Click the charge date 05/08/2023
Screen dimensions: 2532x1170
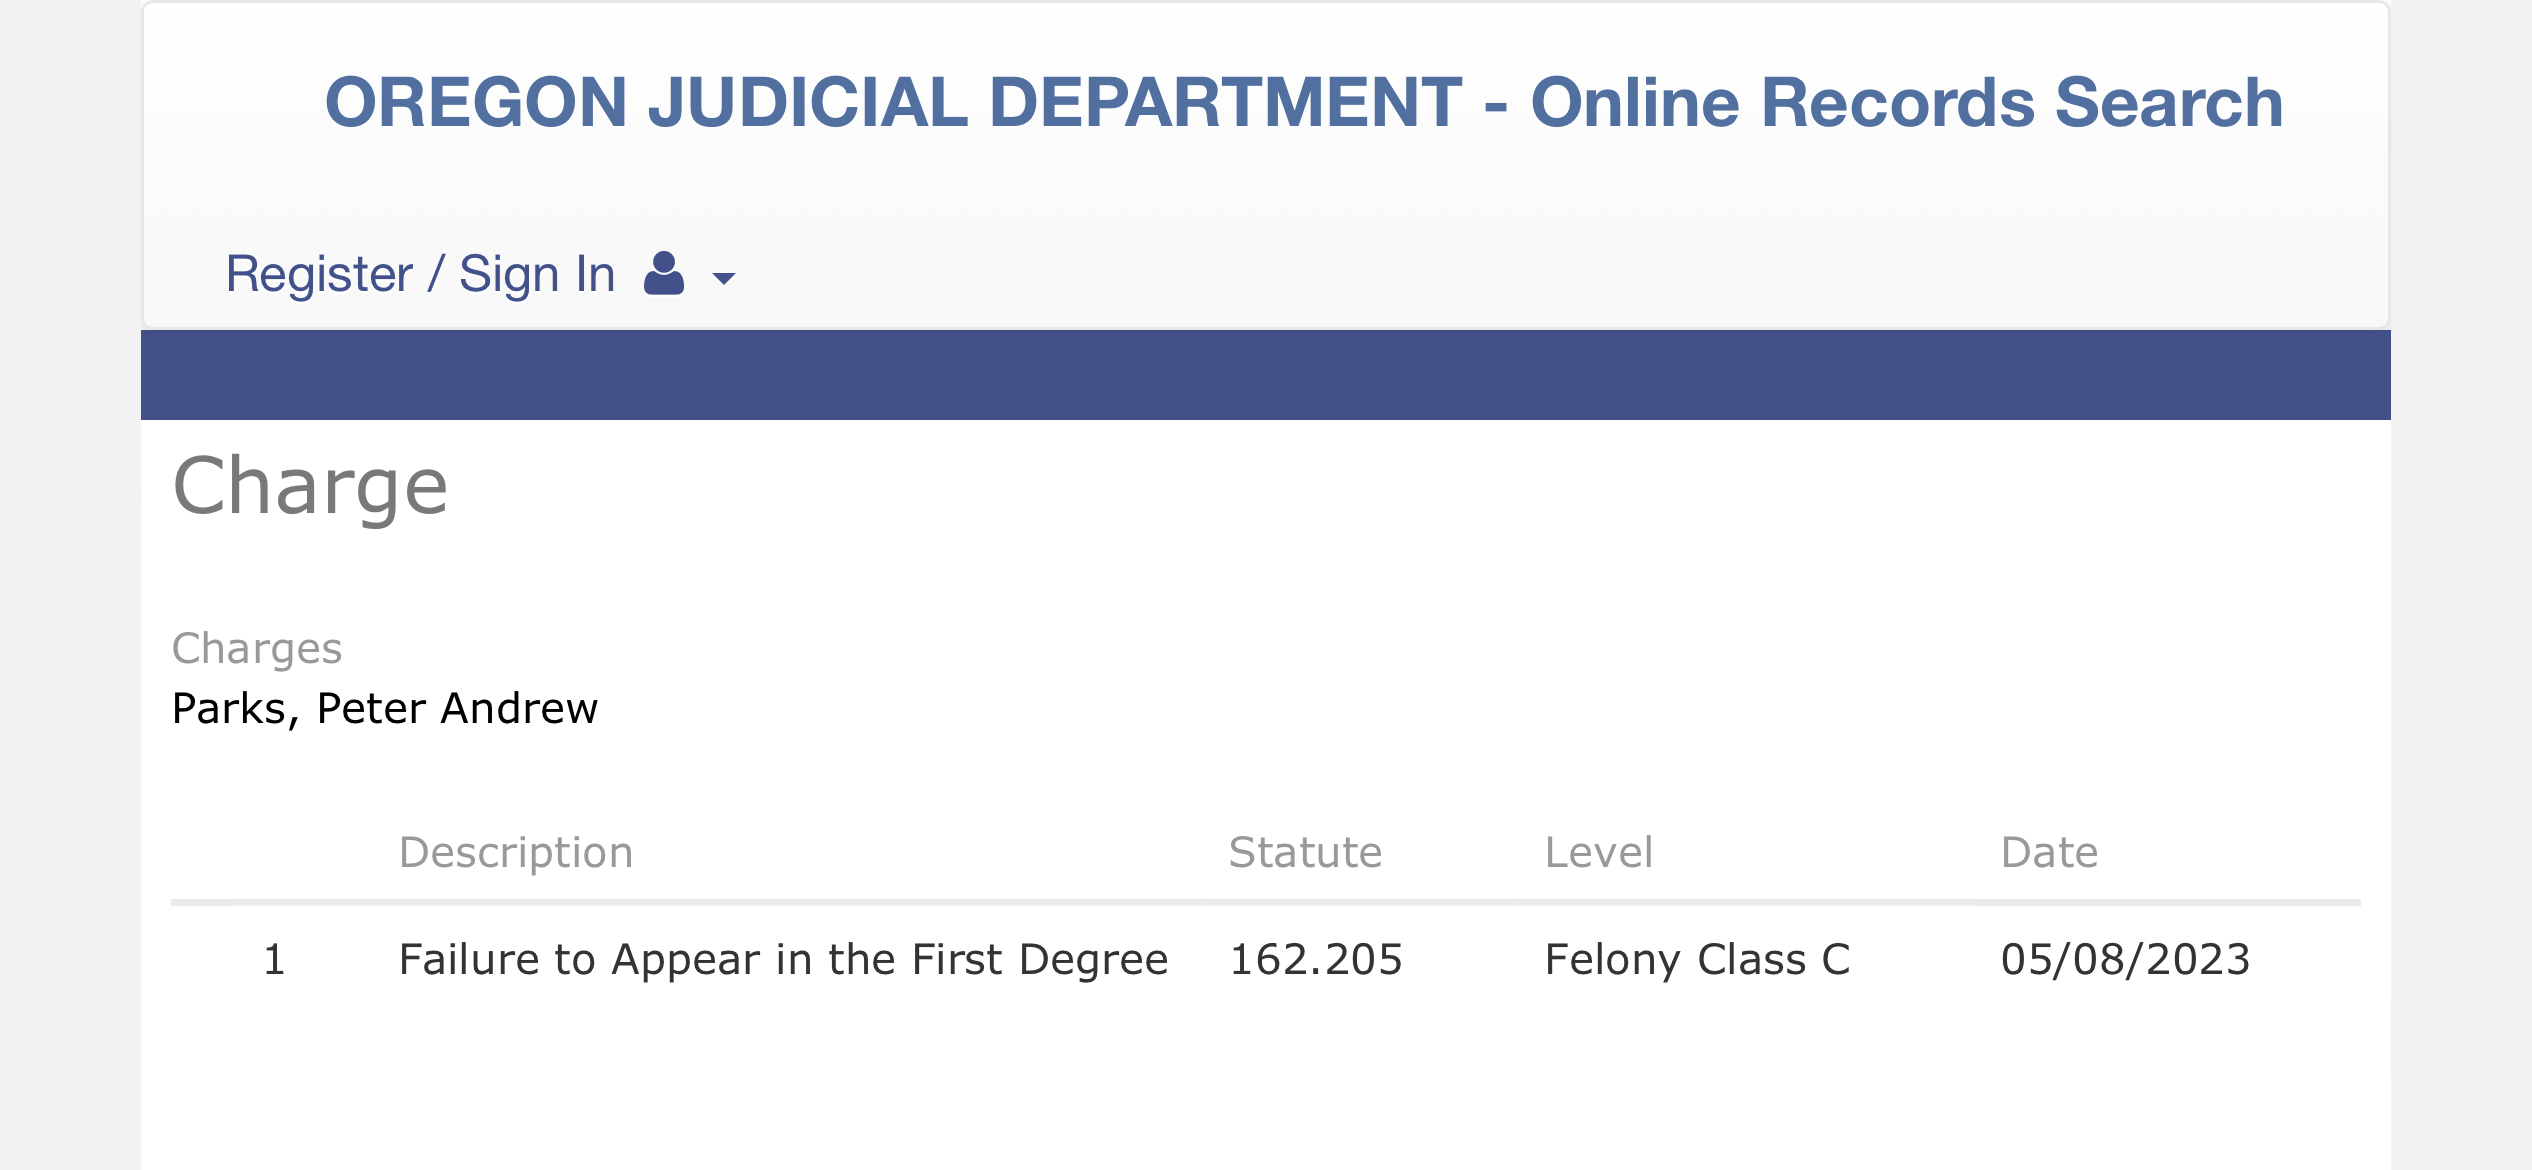point(2125,960)
